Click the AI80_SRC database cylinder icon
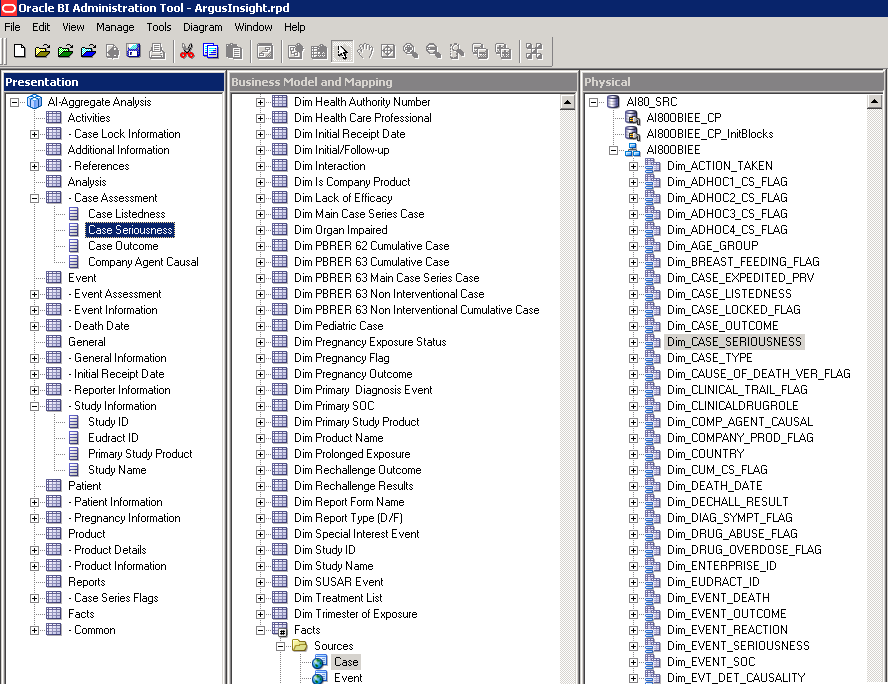 [613, 102]
